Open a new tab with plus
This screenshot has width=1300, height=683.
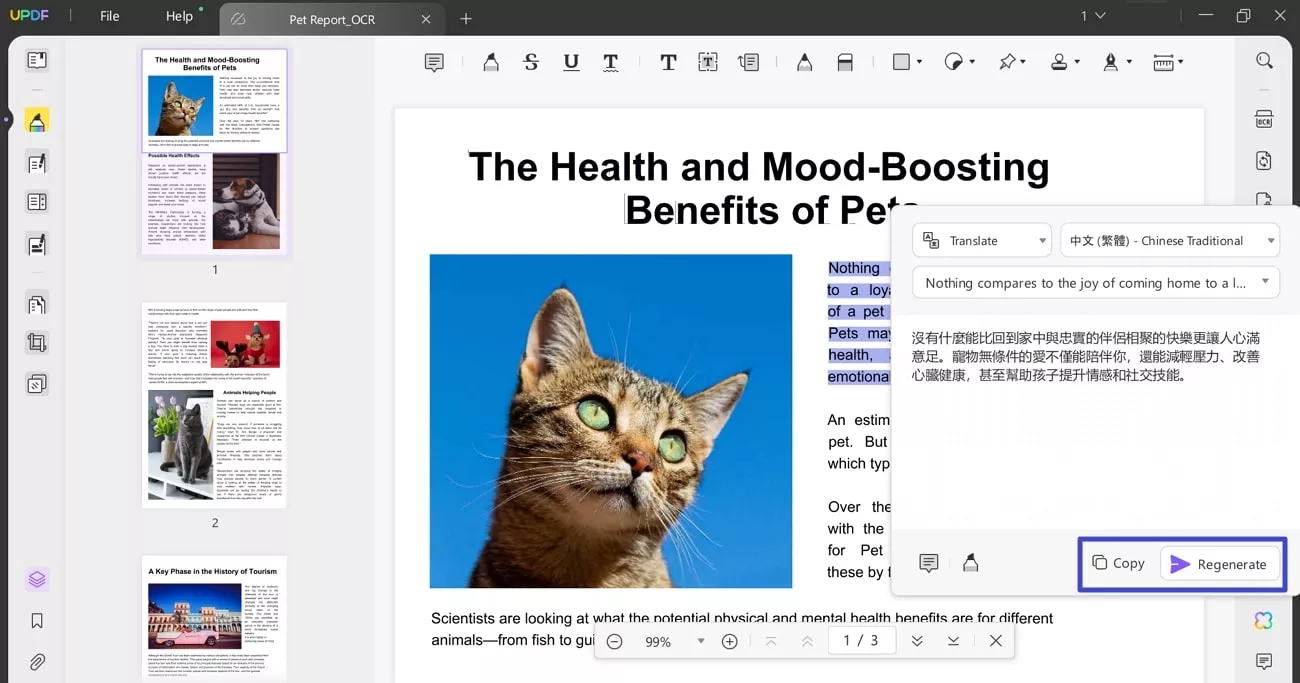coord(466,18)
